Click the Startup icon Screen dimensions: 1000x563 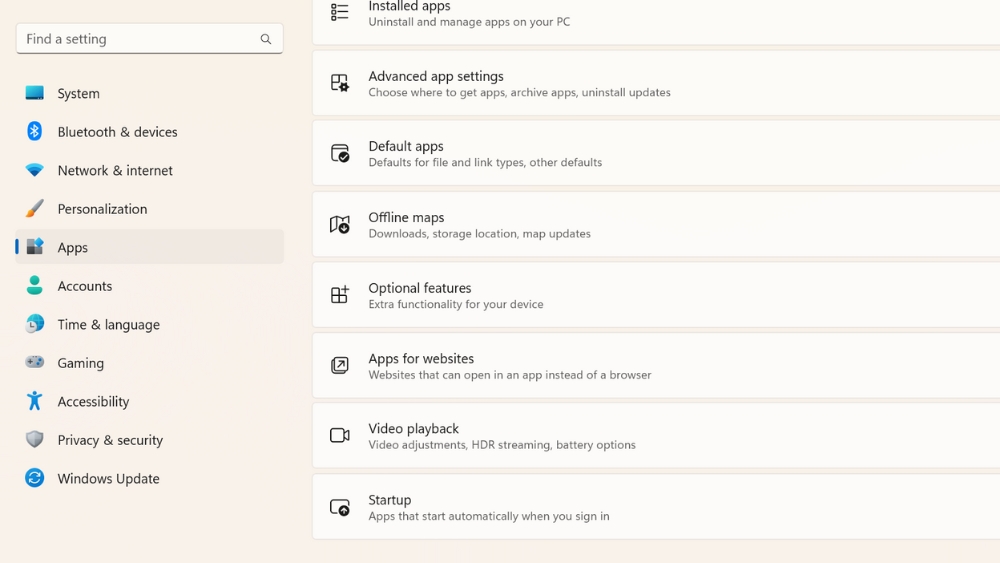tap(340, 507)
